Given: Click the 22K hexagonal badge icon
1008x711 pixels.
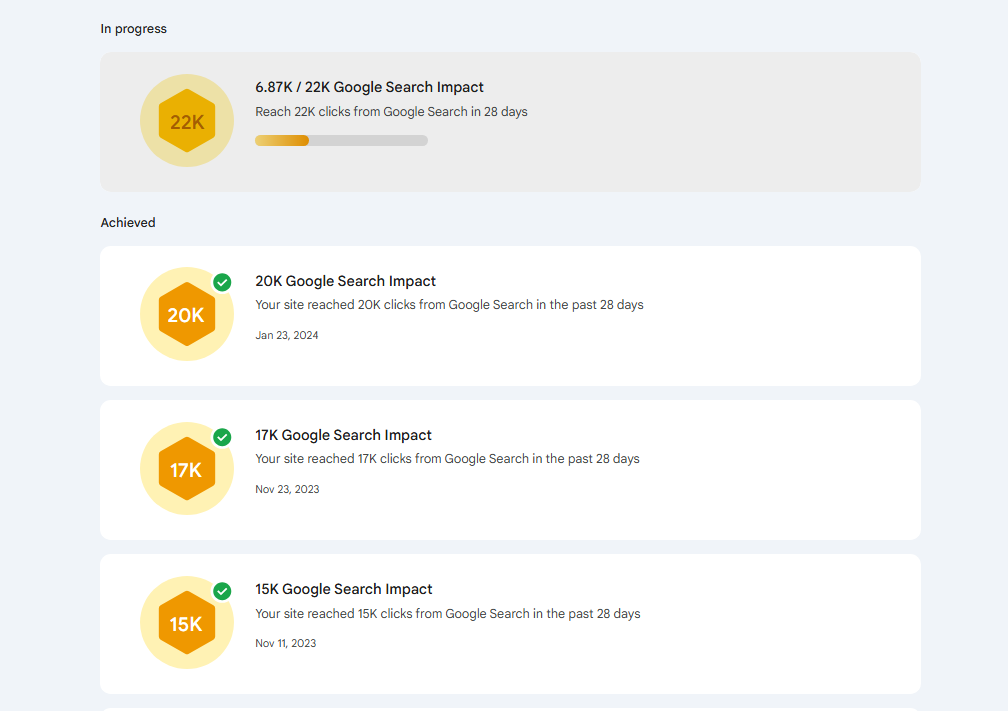Looking at the screenshot, I should point(186,120).
